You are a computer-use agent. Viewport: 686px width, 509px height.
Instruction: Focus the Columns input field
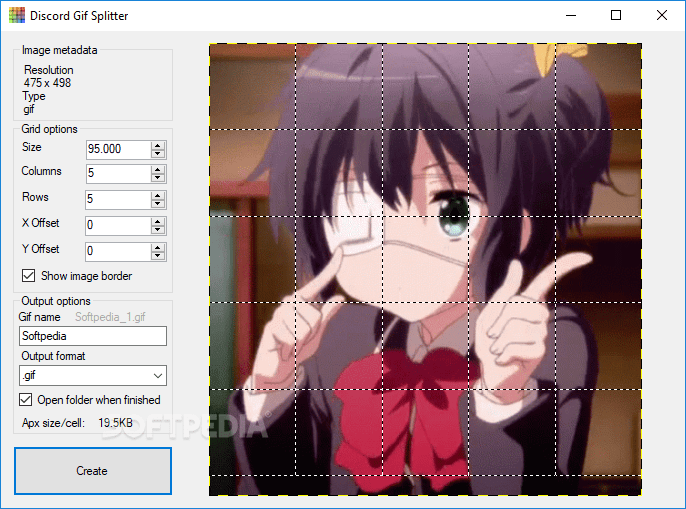tap(118, 173)
